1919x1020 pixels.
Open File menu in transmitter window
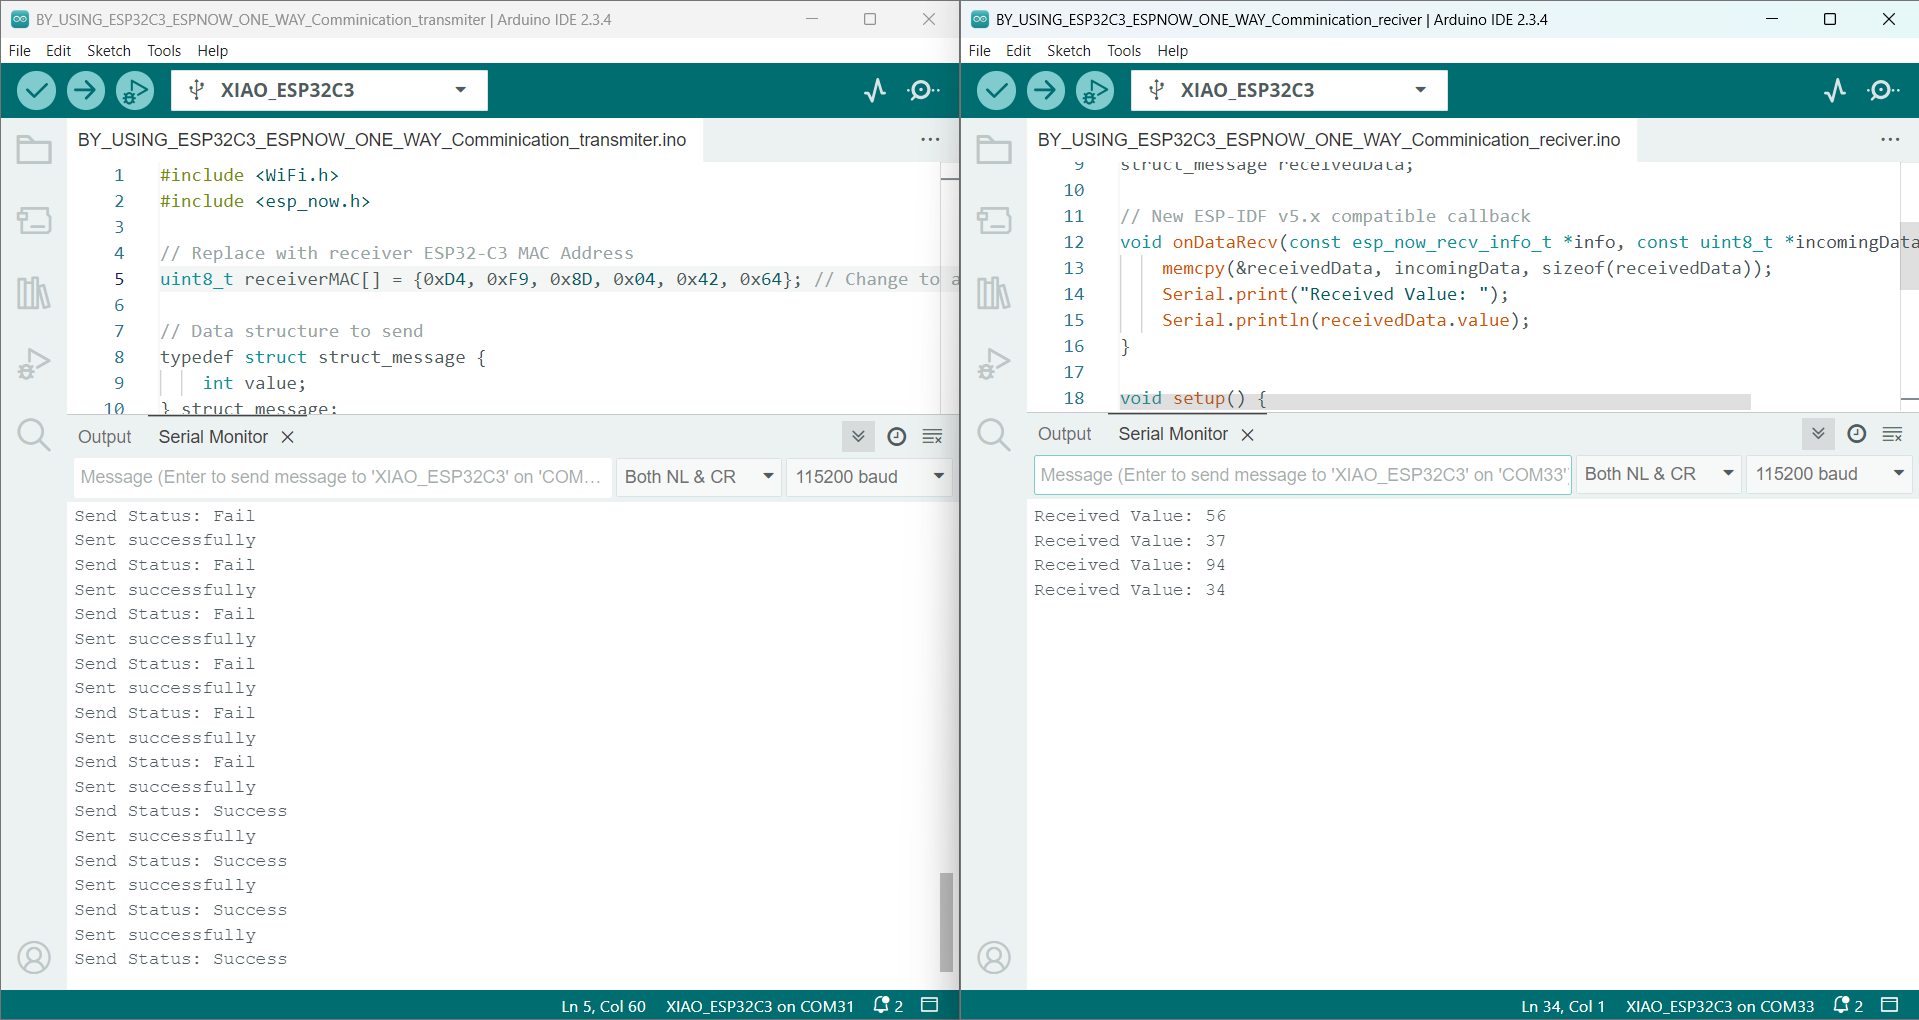click(x=20, y=51)
